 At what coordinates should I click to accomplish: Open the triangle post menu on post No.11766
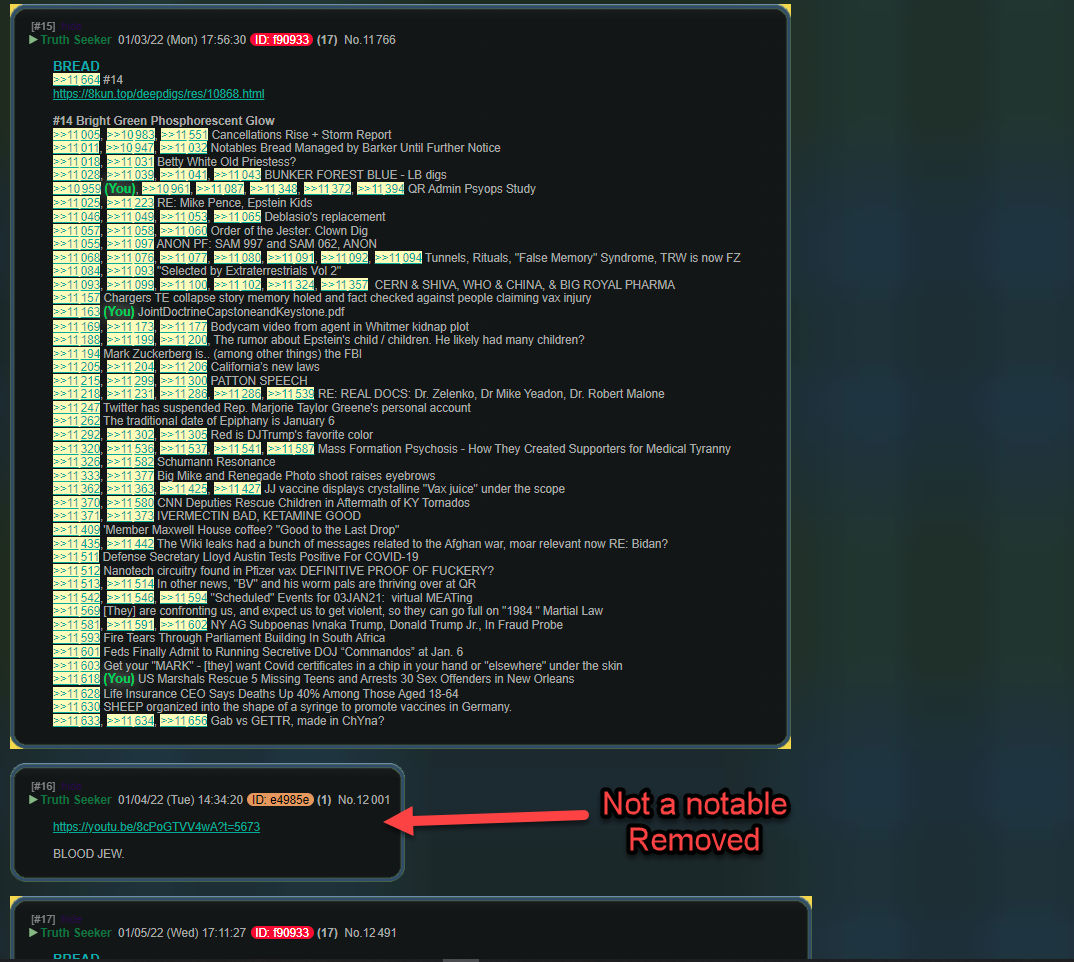(x=34, y=40)
